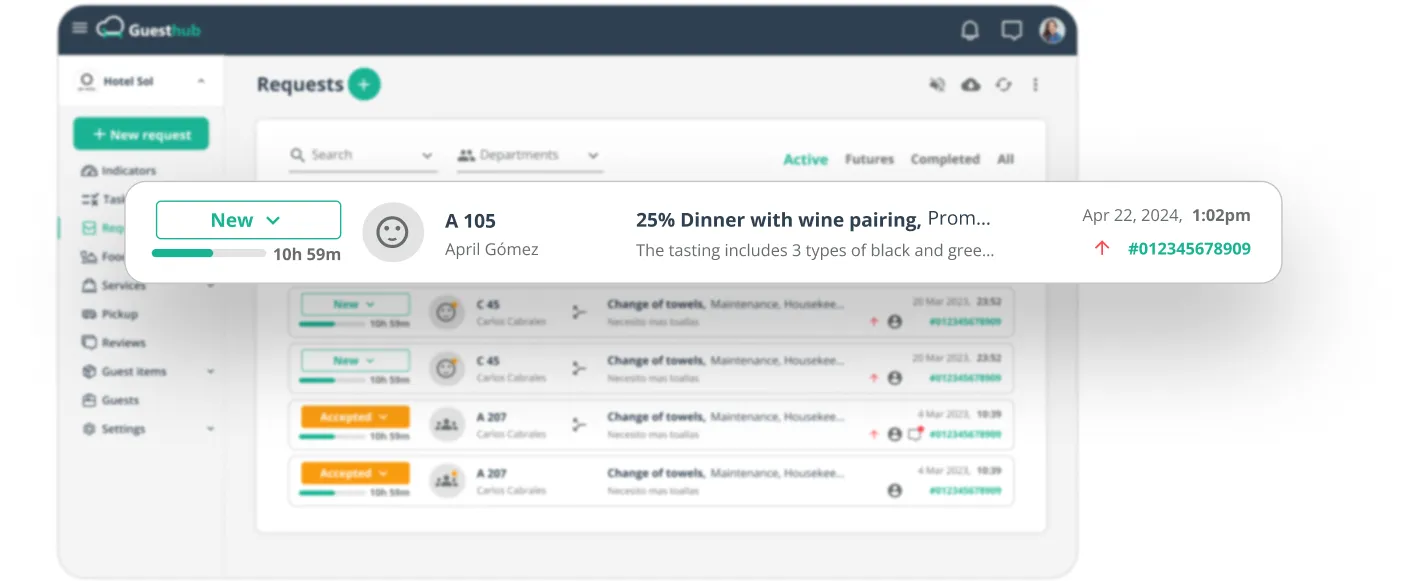Click the cloud download icon

pyautogui.click(x=970, y=85)
